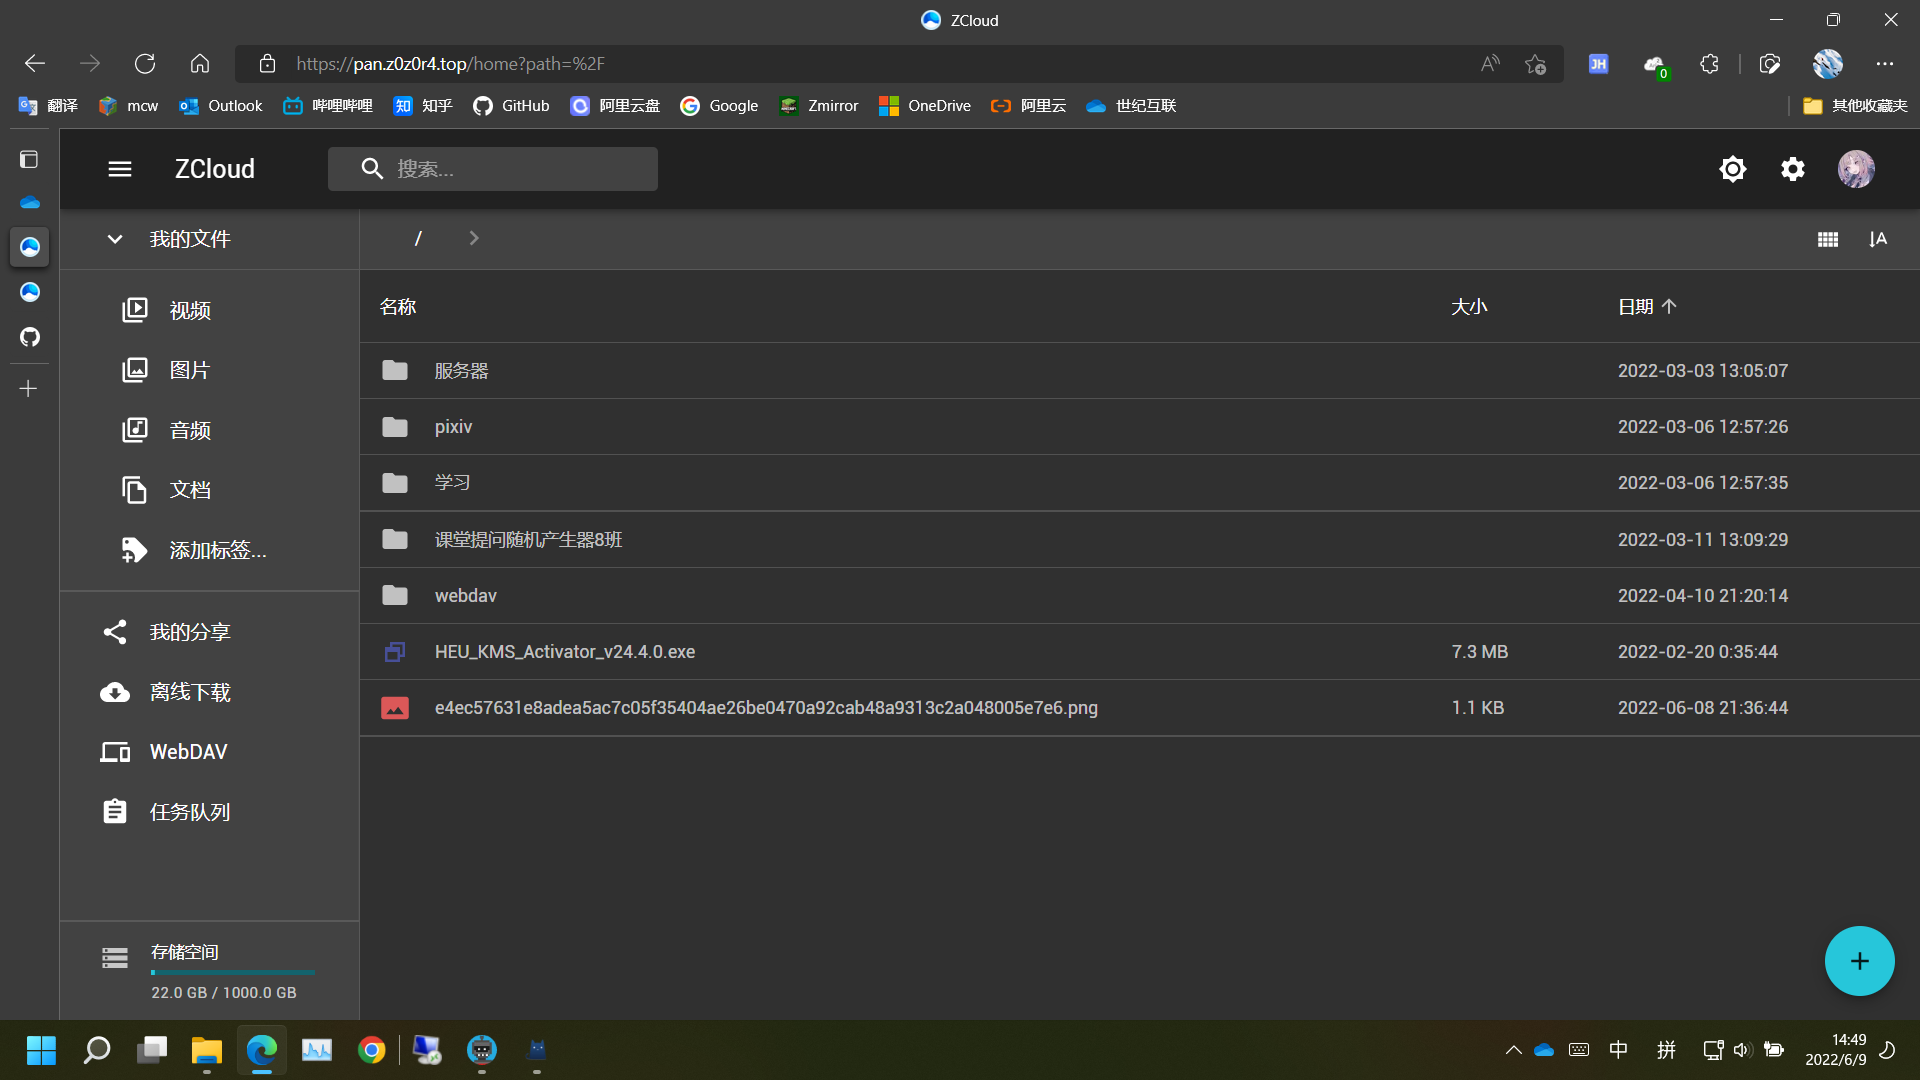Toggle dark/light theme brightness icon
The image size is (1920, 1080).
tap(1732, 169)
